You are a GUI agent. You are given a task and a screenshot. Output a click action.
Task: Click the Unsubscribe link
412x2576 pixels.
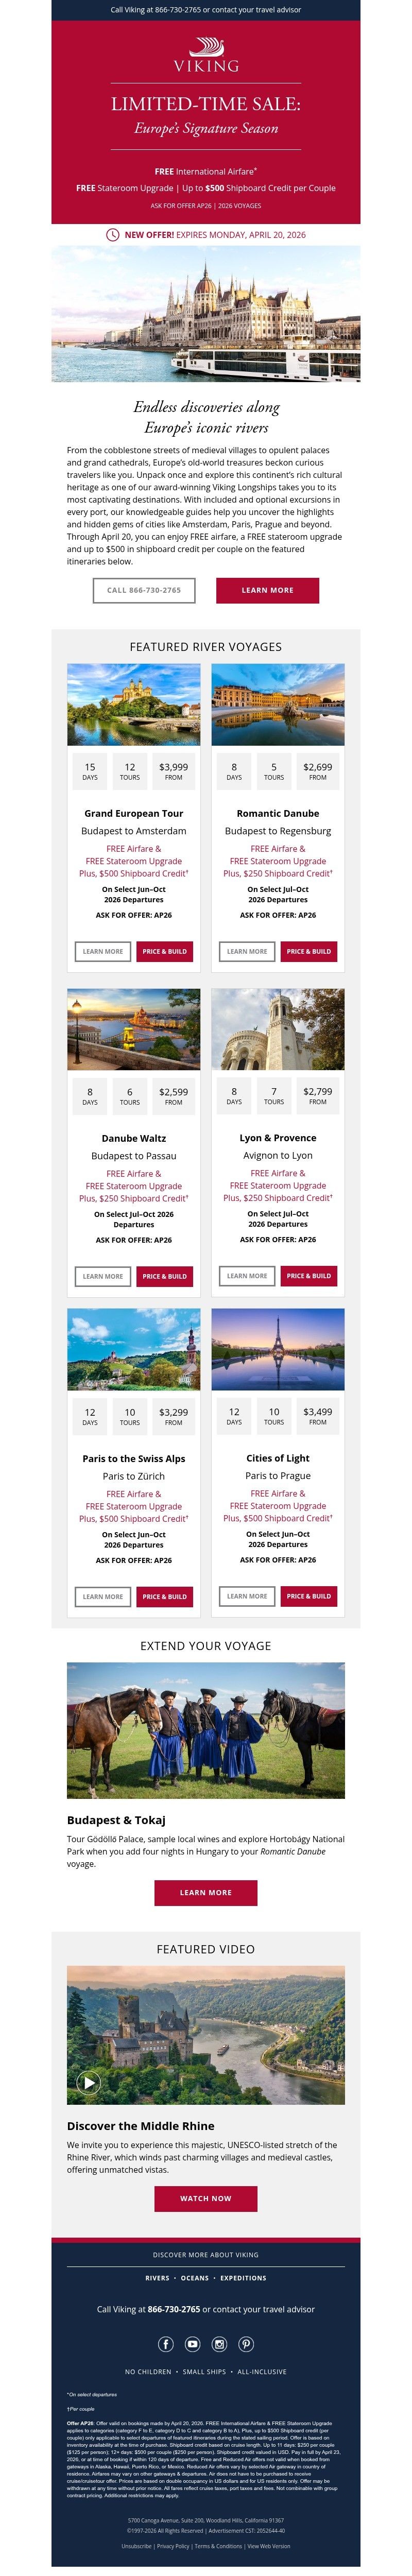click(137, 2546)
